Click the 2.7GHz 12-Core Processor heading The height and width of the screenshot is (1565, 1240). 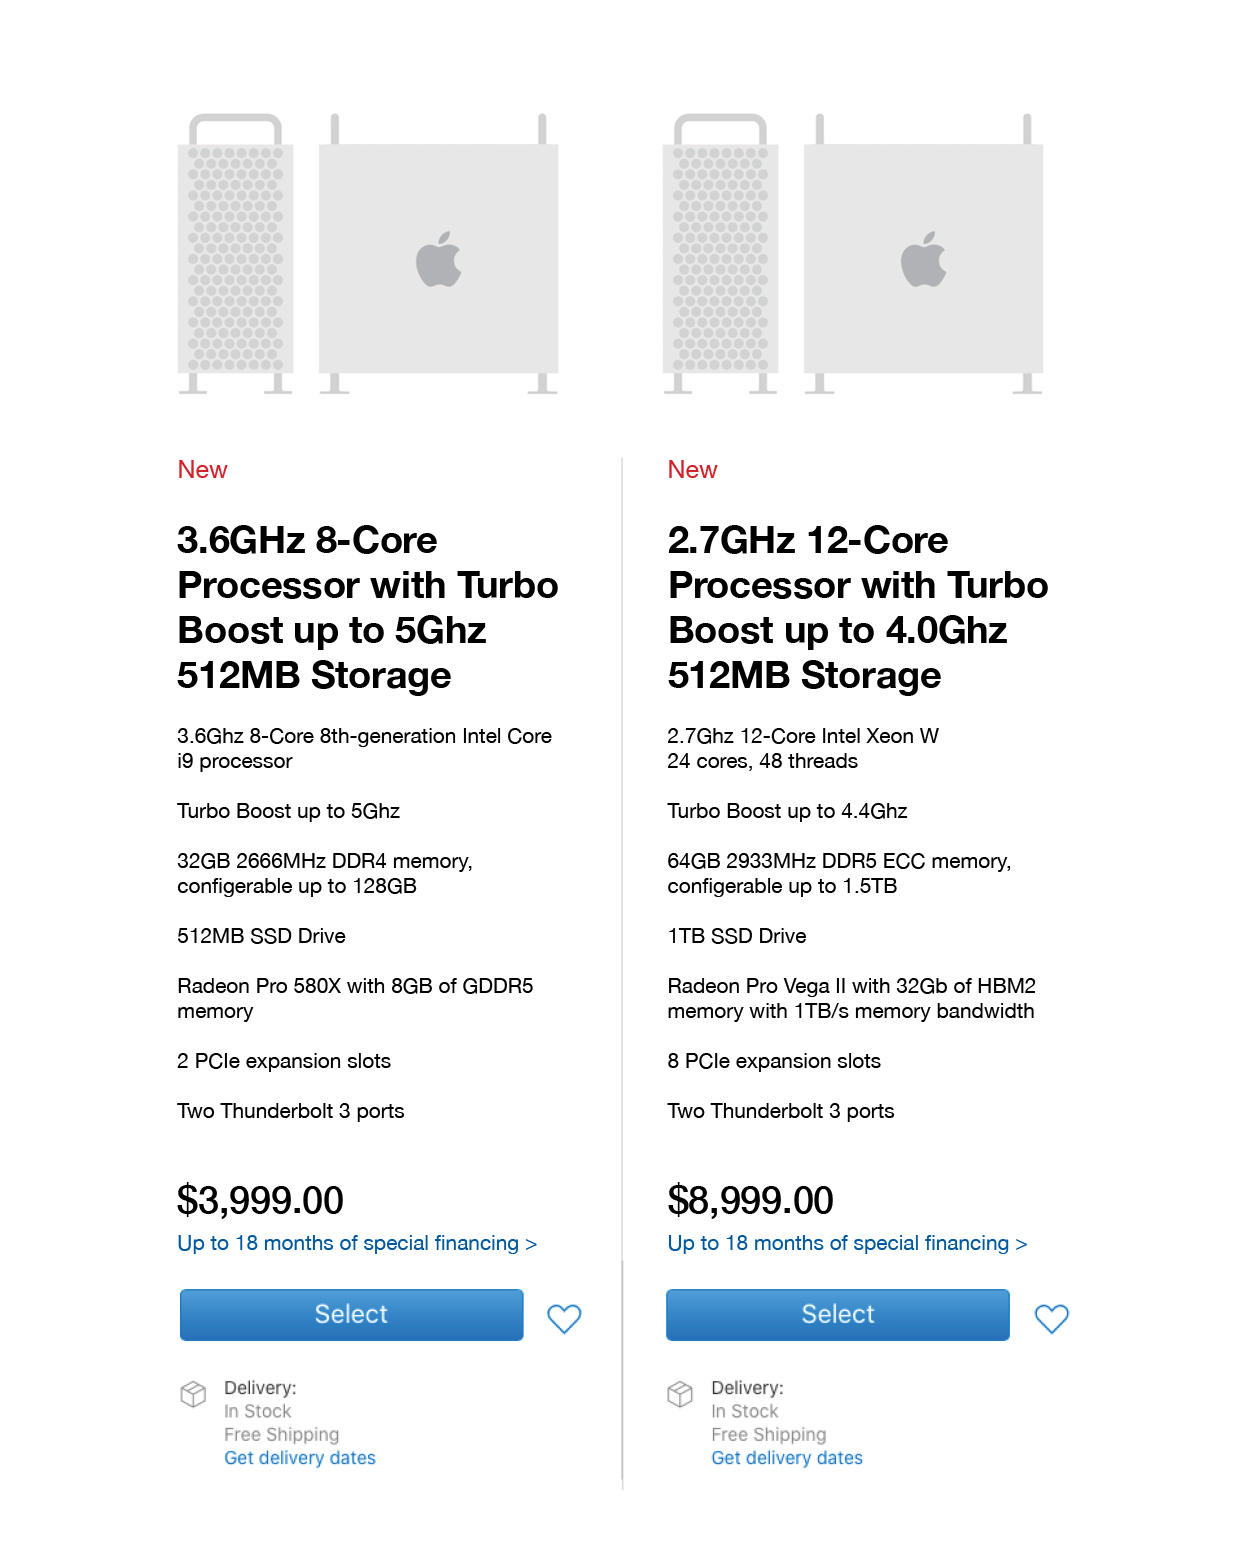tap(857, 607)
